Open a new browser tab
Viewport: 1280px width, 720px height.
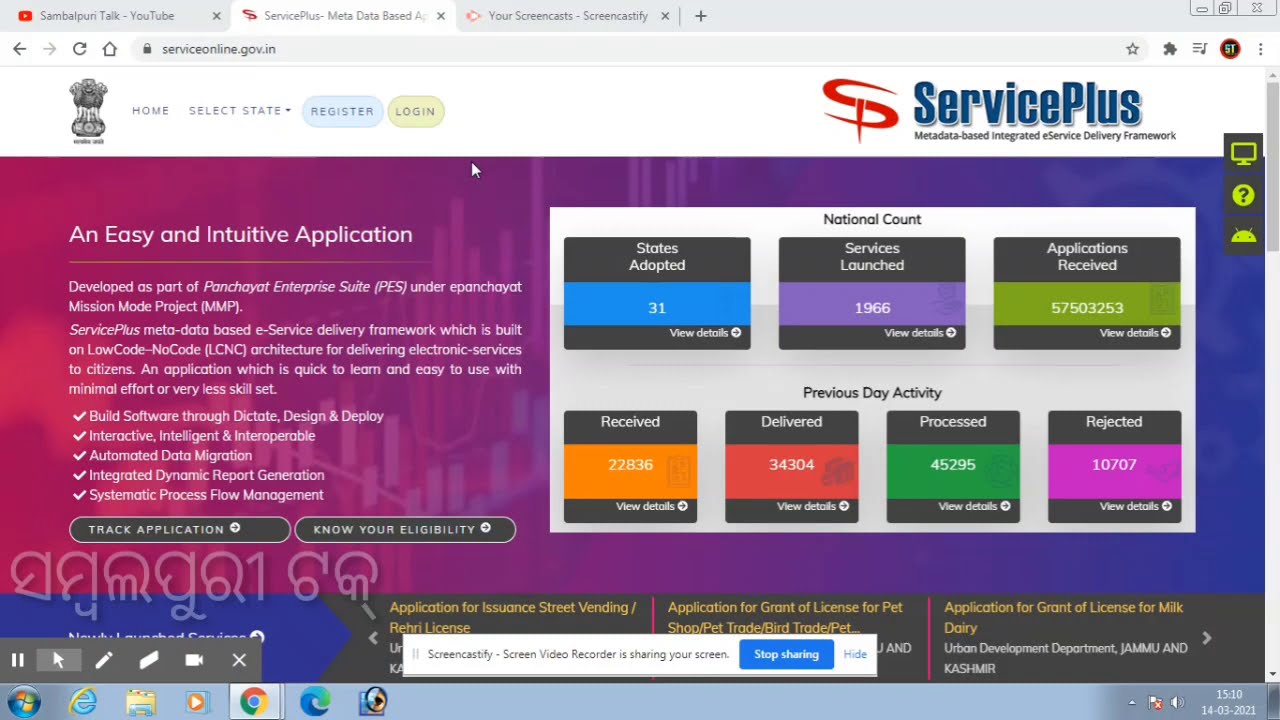(700, 16)
